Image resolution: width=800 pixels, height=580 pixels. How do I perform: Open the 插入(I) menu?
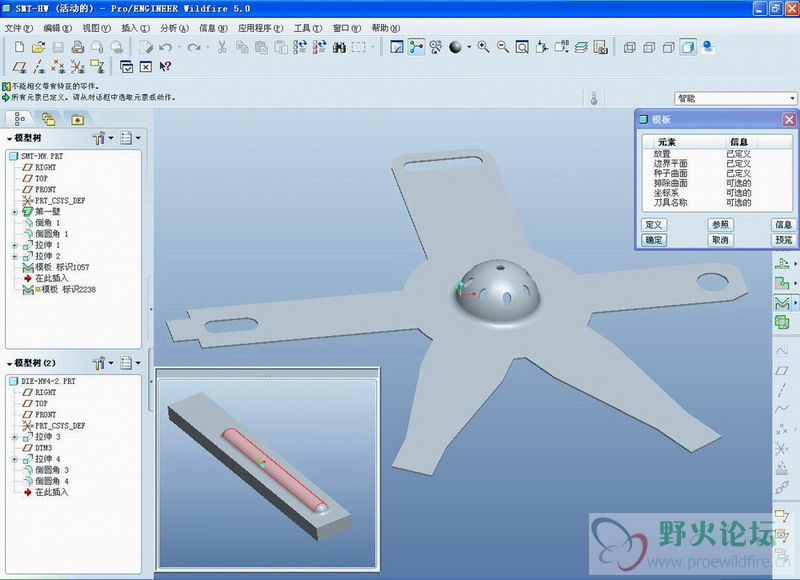pyautogui.click(x=135, y=28)
